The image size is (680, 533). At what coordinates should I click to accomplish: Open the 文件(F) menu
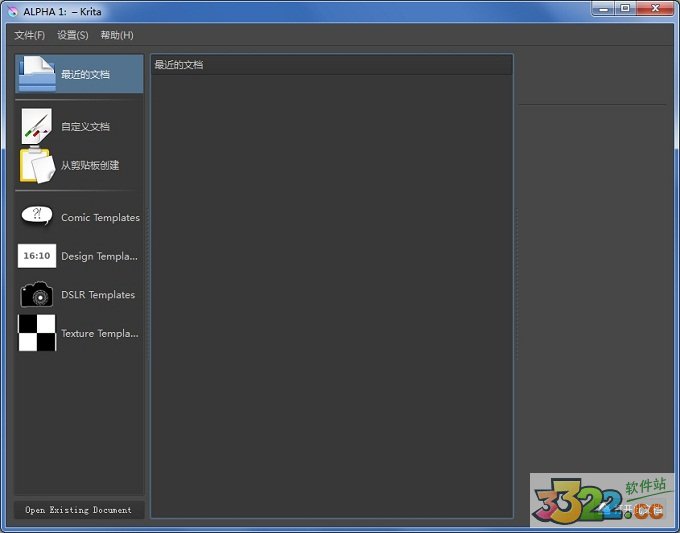pyautogui.click(x=29, y=35)
